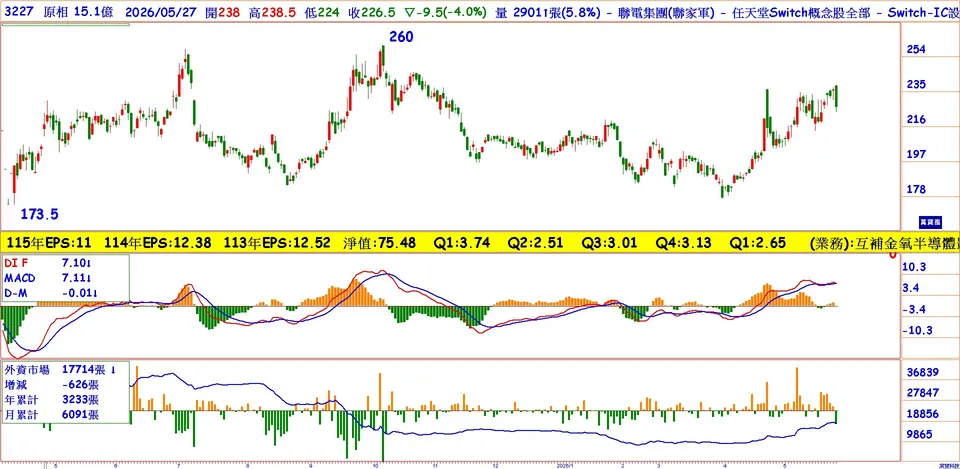Image resolution: width=960 pixels, height=469 pixels.
Task: Click the Q1:2.65 latest quarterly EPS
Action: (757, 243)
